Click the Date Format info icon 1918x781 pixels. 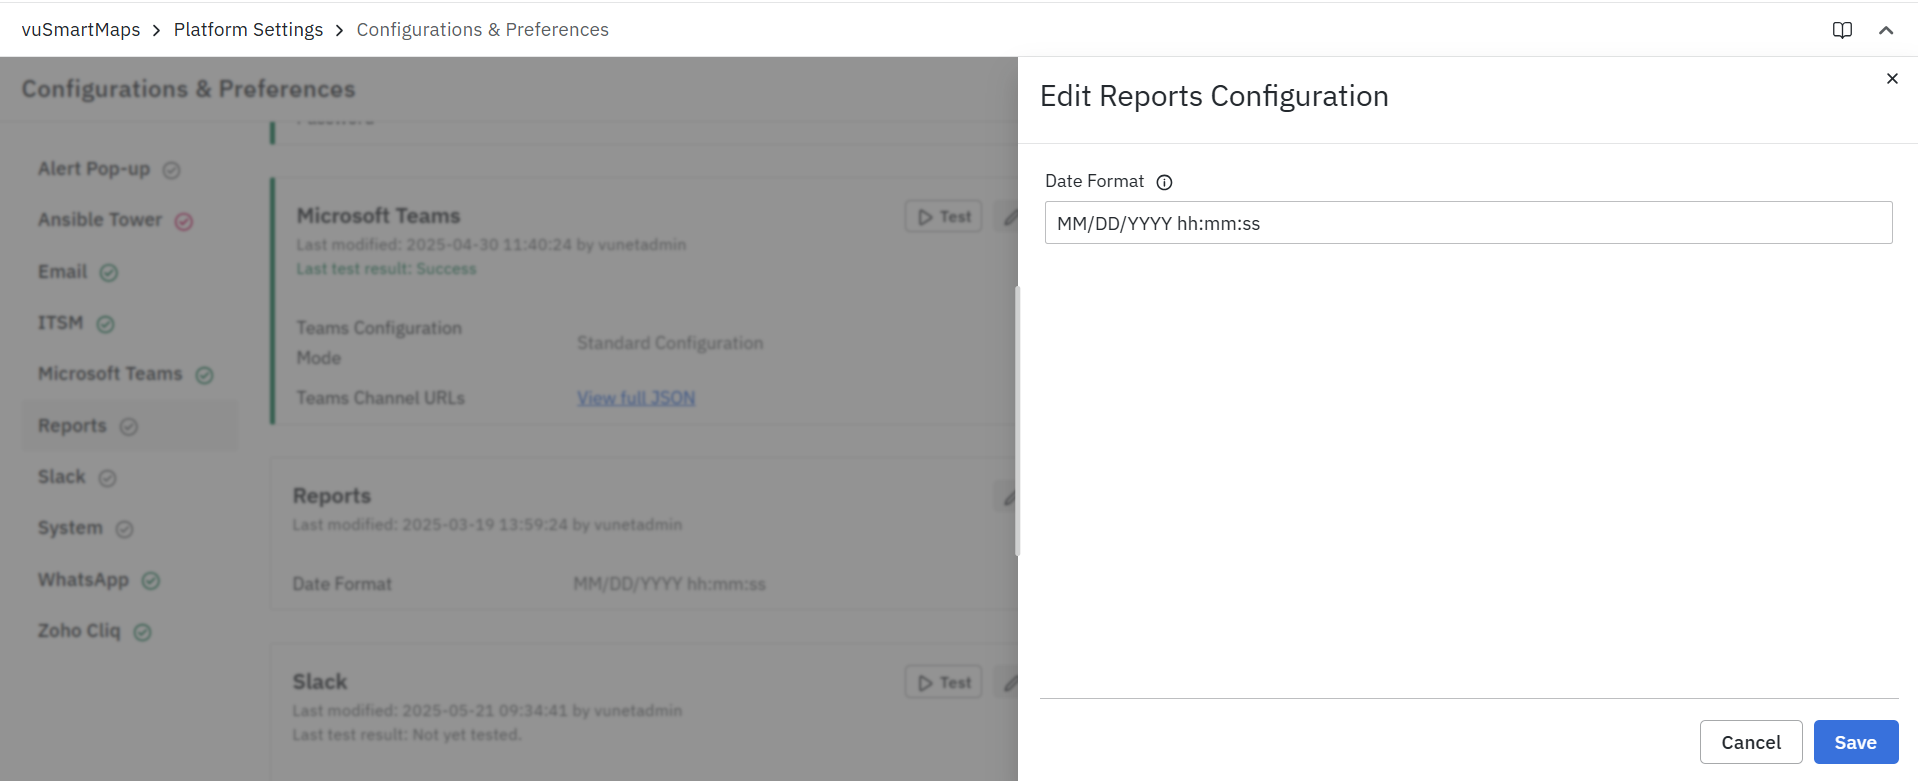click(1164, 182)
